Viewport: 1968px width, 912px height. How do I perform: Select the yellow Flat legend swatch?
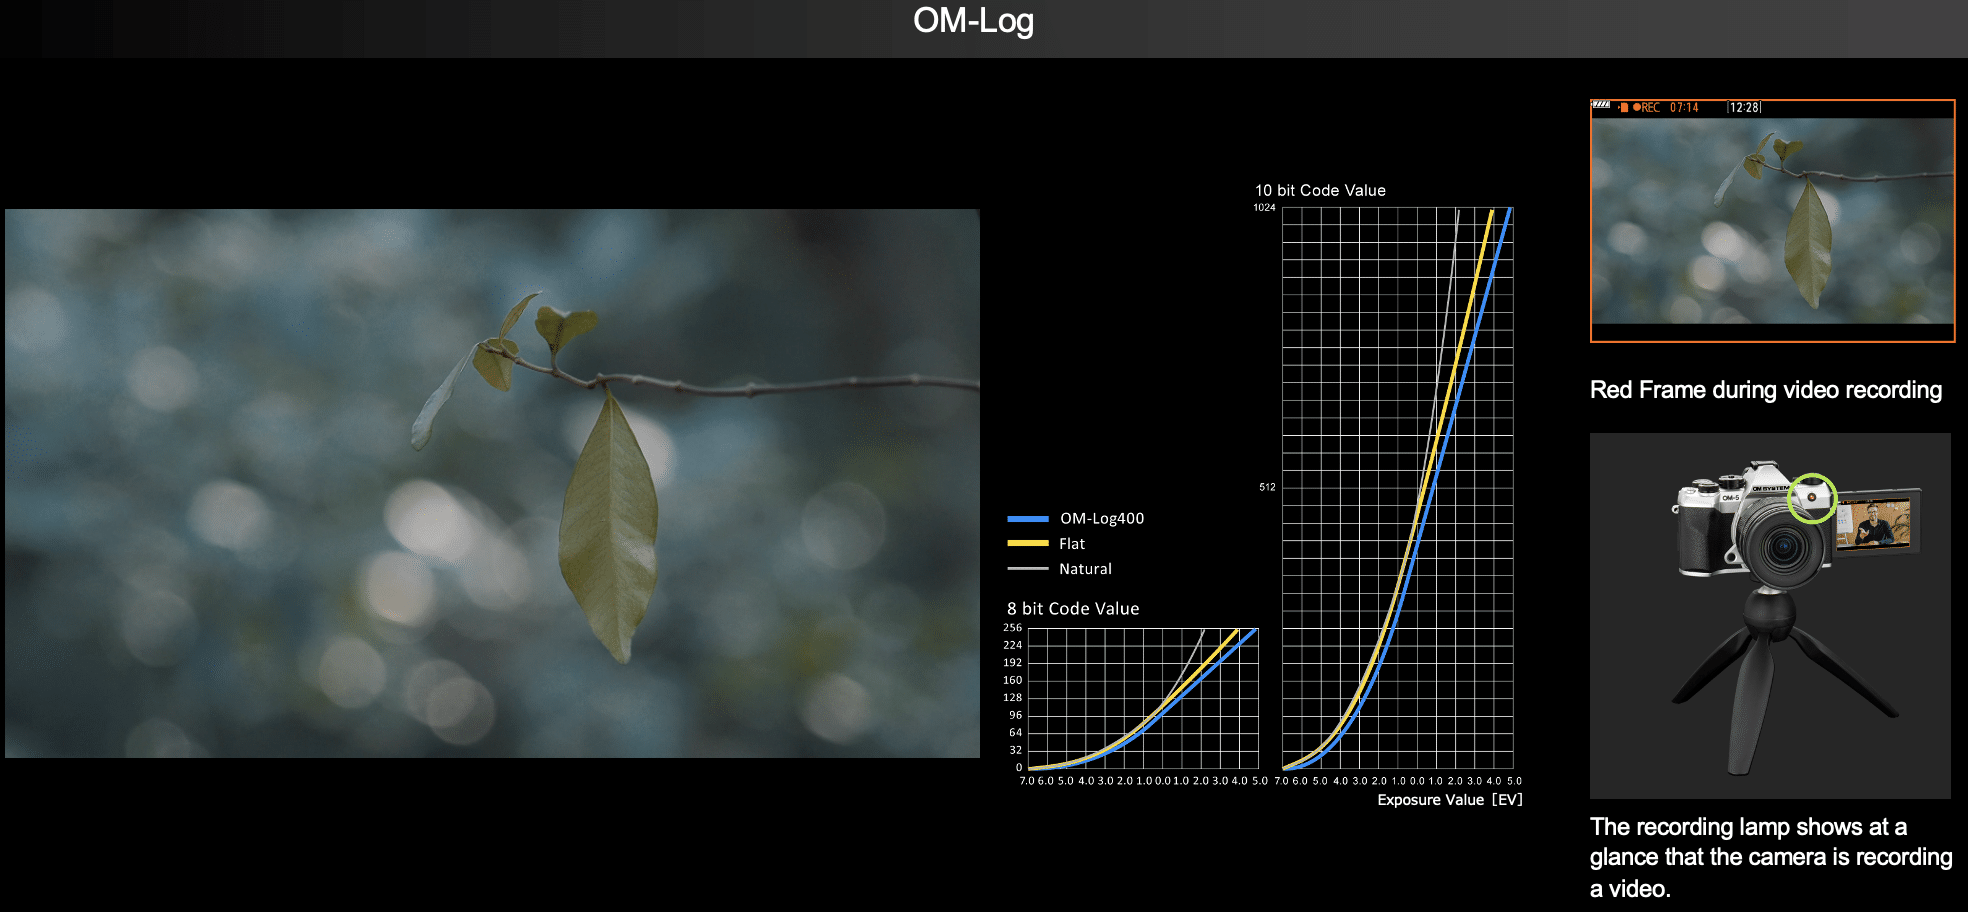click(1027, 544)
